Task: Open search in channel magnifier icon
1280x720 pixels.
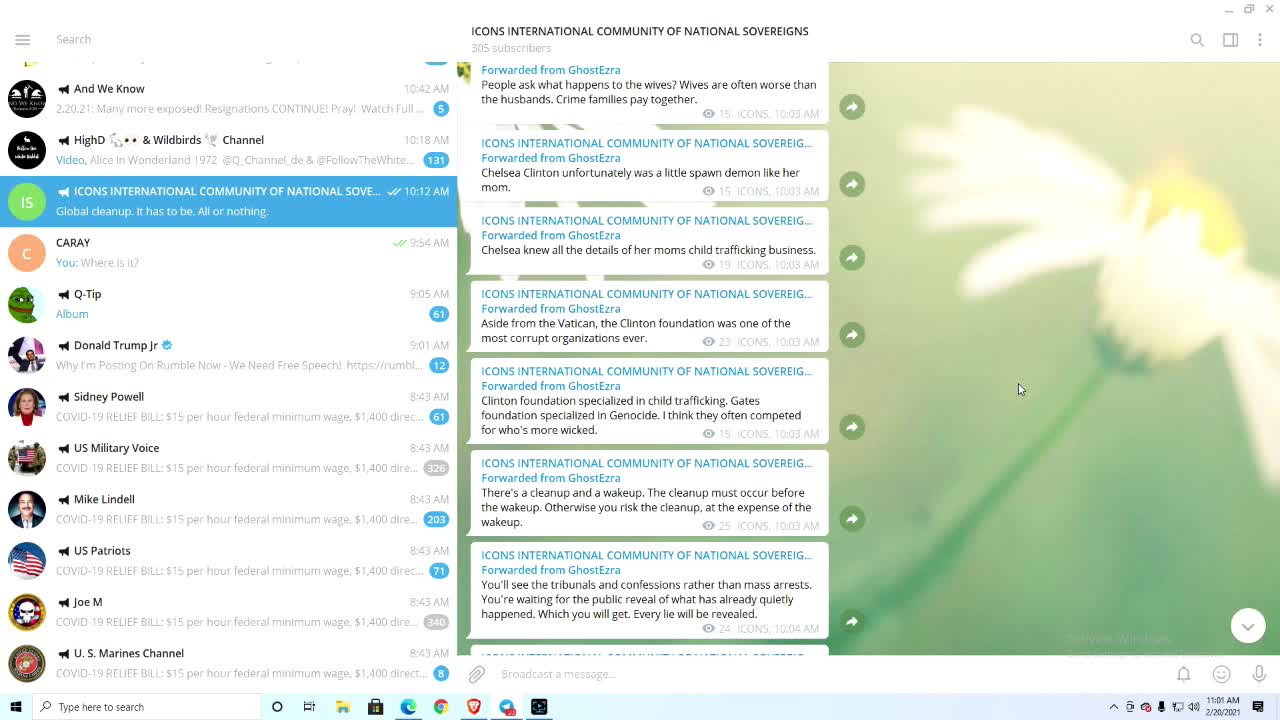Action: pyautogui.click(x=1197, y=40)
